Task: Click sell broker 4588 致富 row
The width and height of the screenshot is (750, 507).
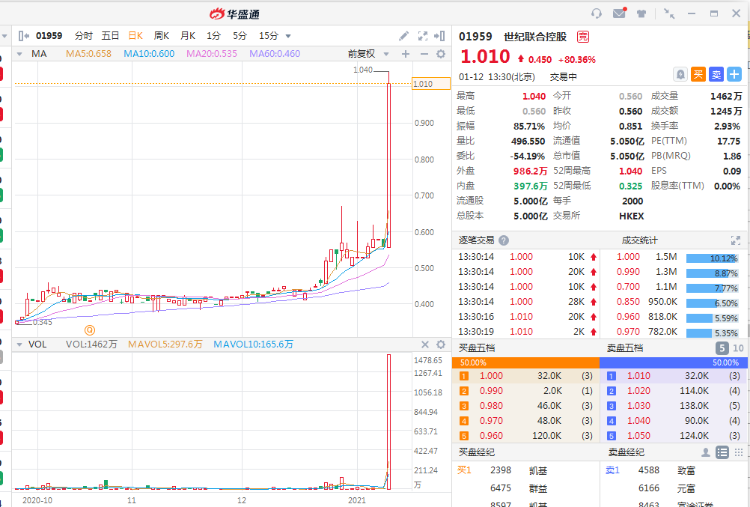Action: pyautogui.click(x=673, y=471)
